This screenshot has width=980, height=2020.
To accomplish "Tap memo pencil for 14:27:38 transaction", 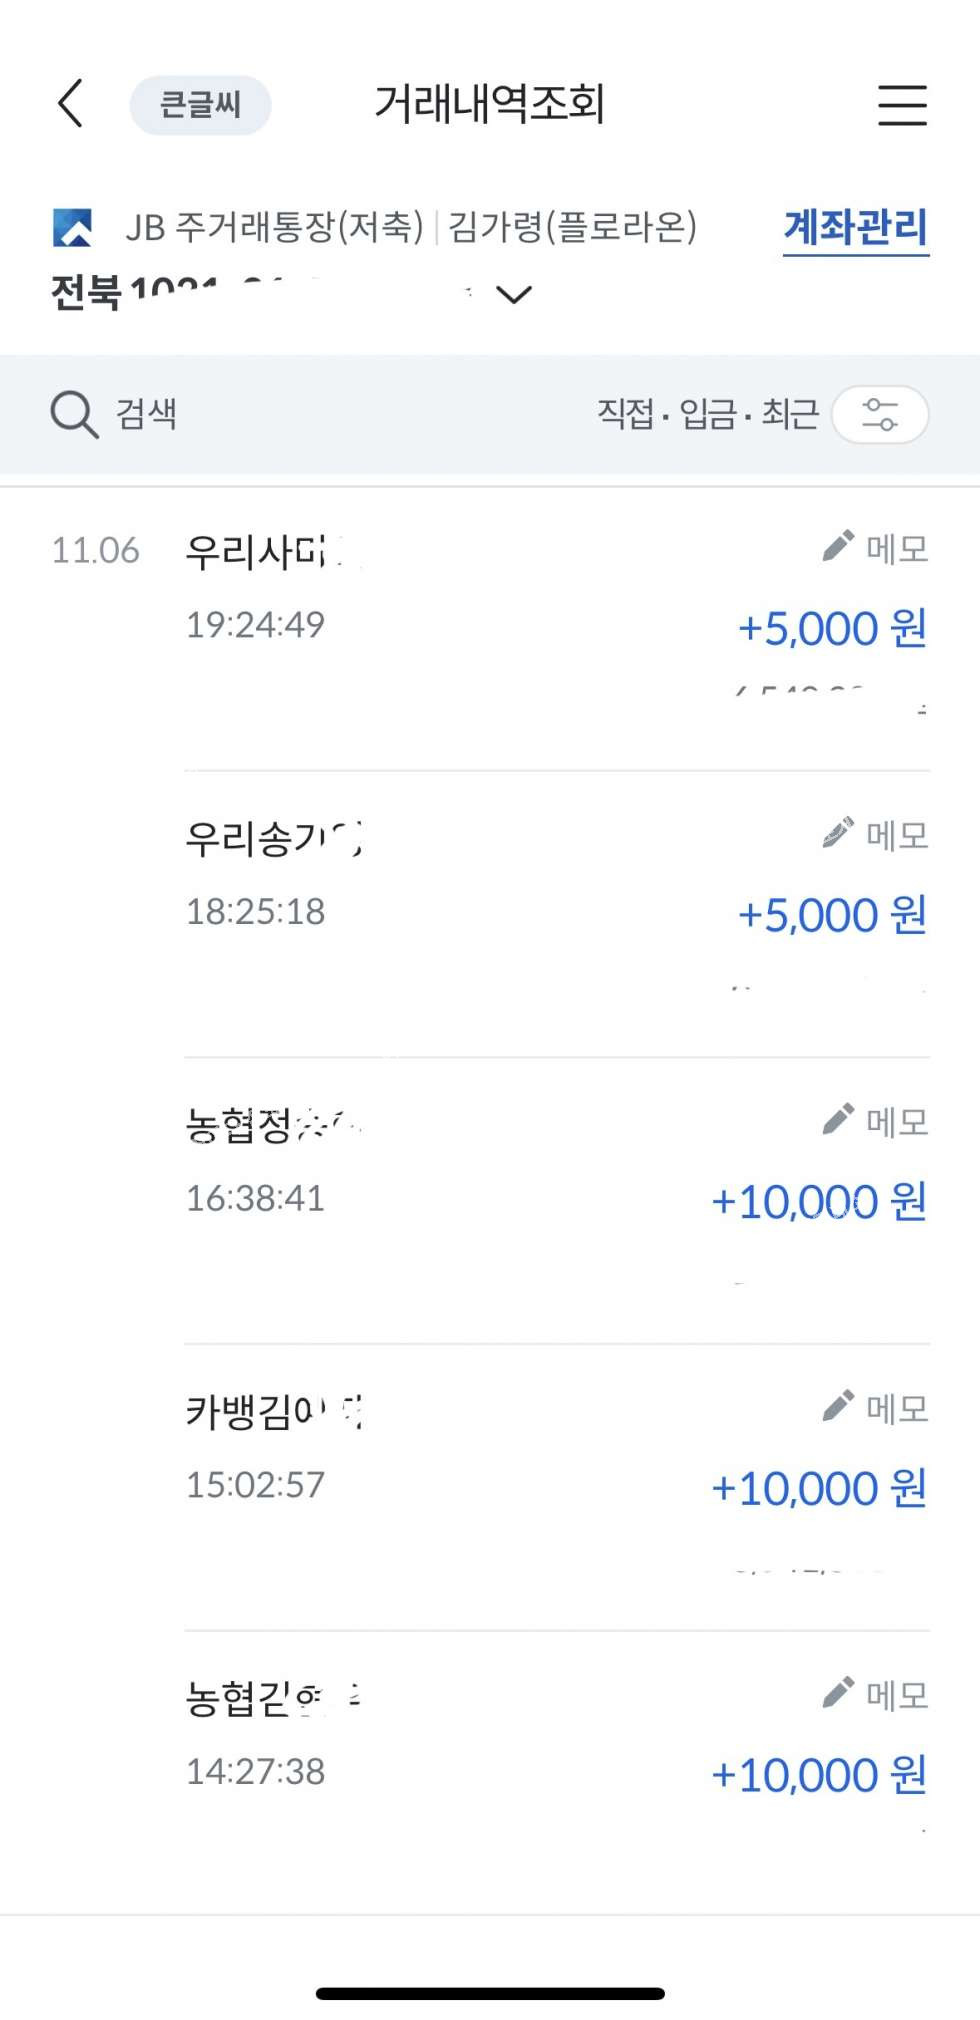I will pos(838,1693).
